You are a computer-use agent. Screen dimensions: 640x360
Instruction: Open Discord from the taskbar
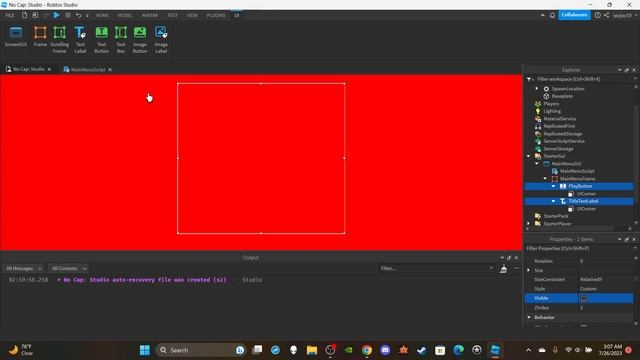pyautogui.click(x=385, y=350)
